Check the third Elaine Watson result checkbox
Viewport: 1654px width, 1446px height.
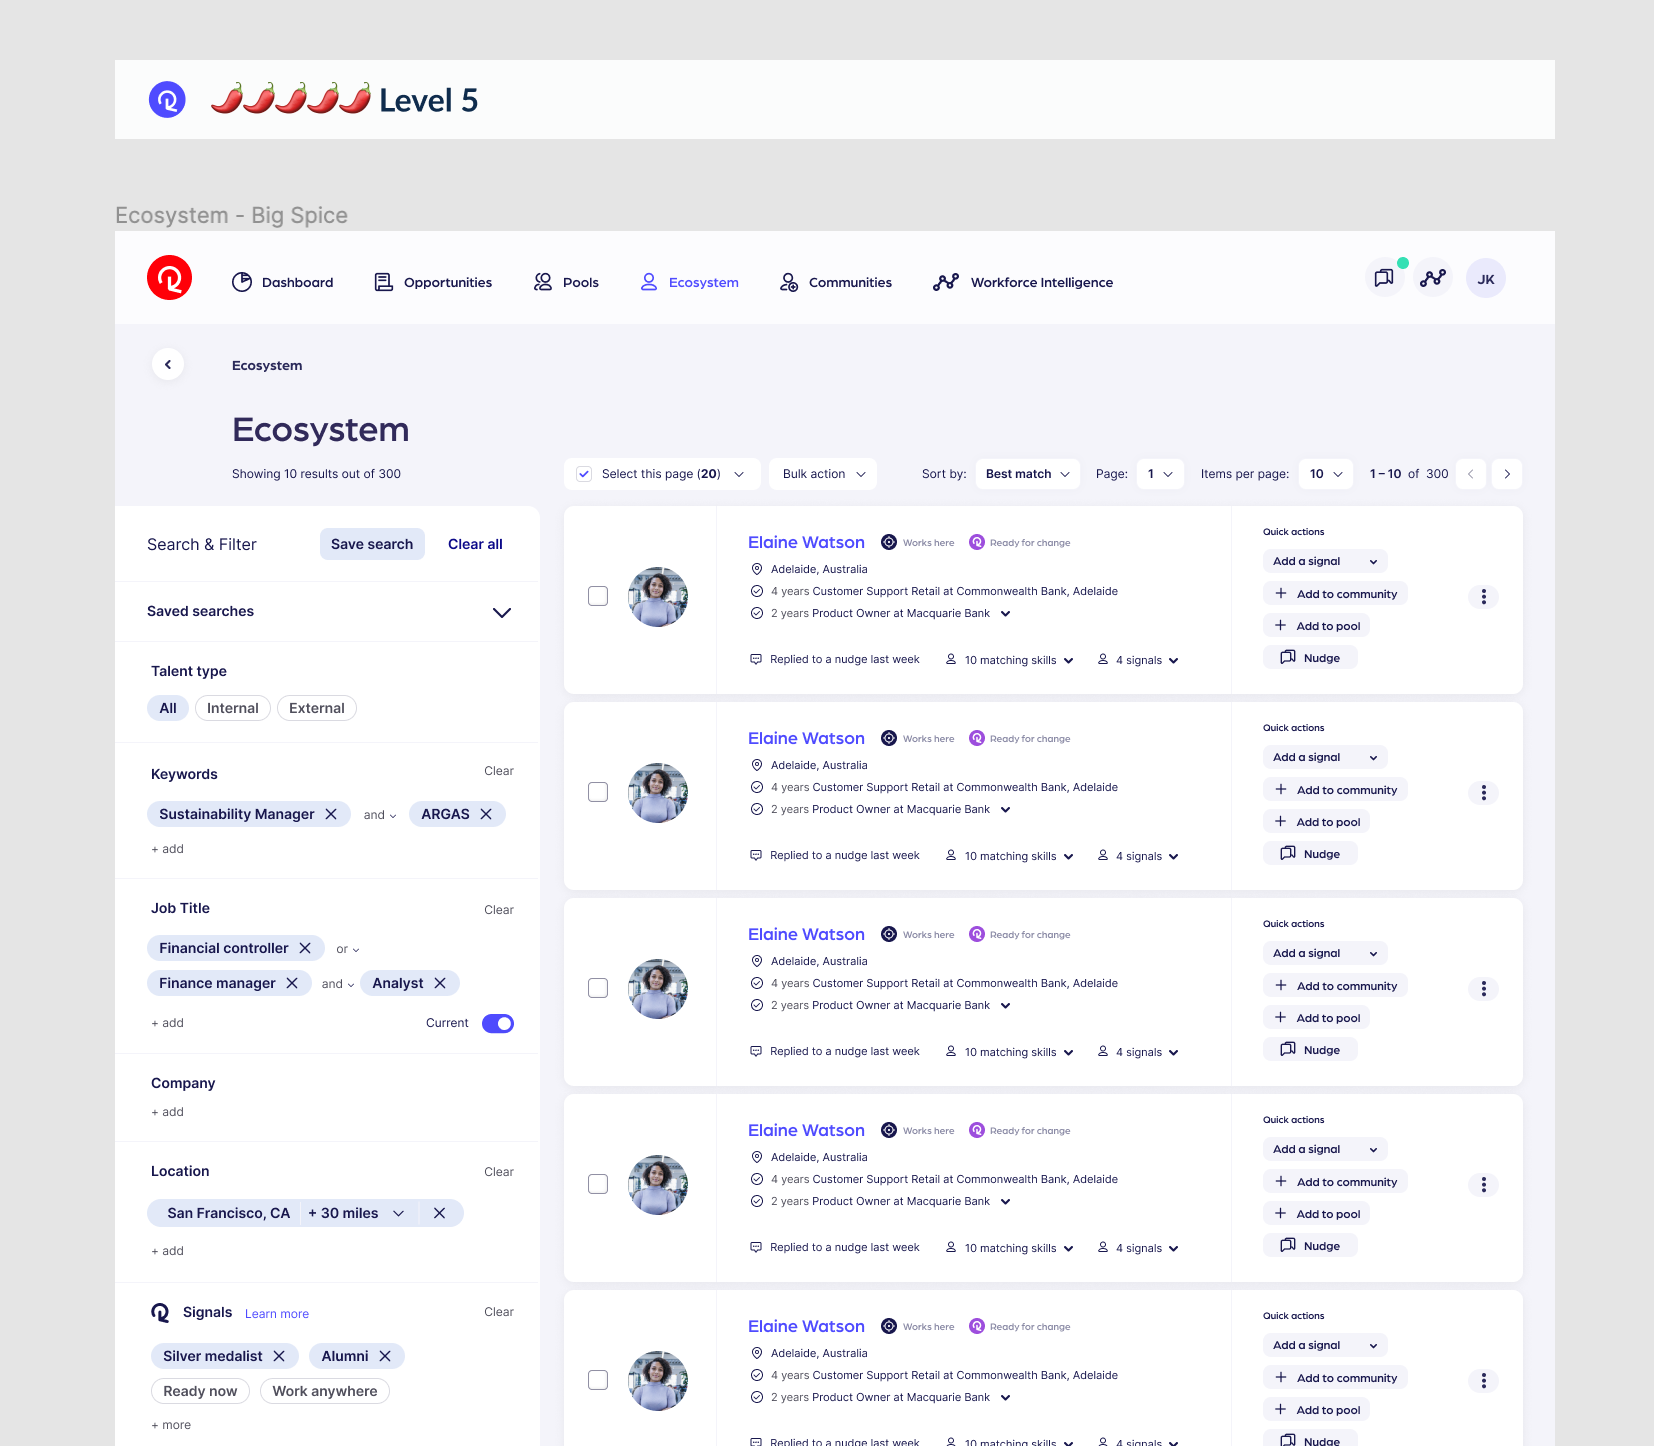point(598,988)
